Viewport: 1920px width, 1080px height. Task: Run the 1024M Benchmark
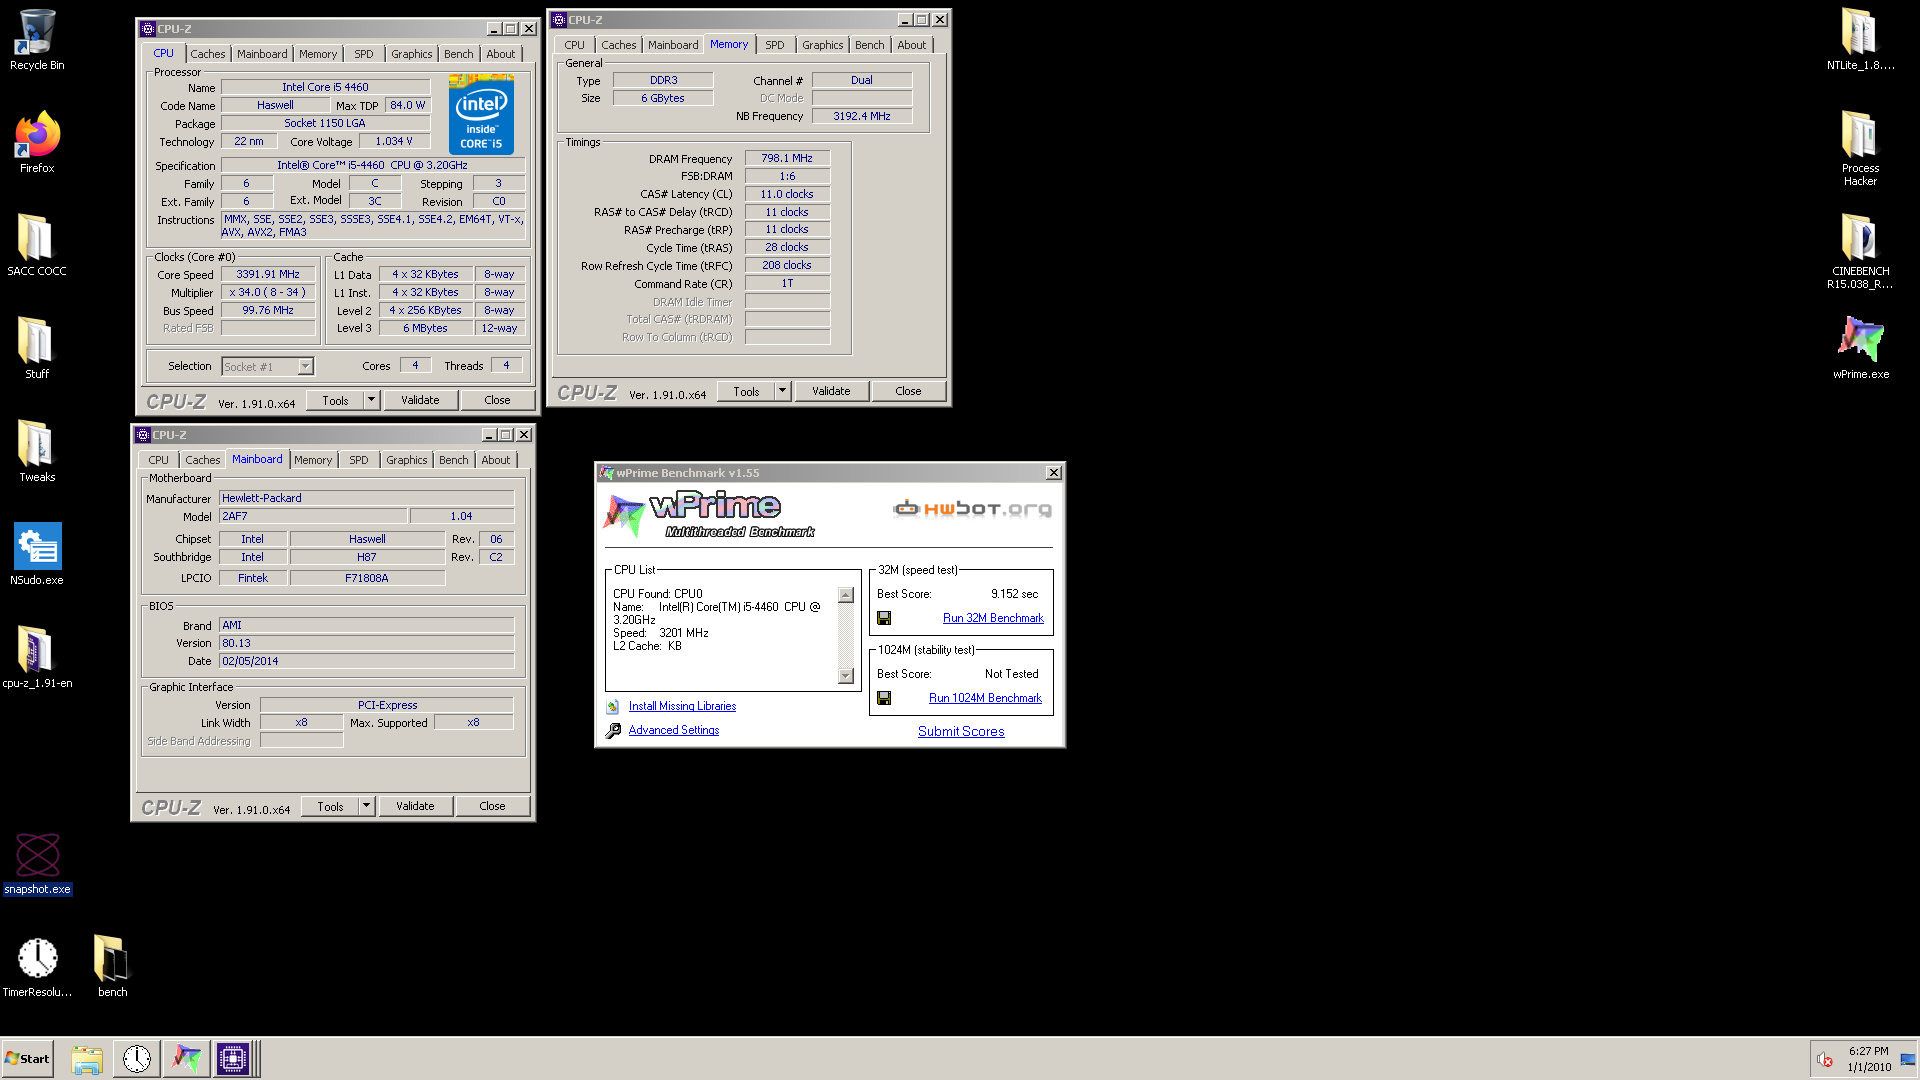click(985, 698)
